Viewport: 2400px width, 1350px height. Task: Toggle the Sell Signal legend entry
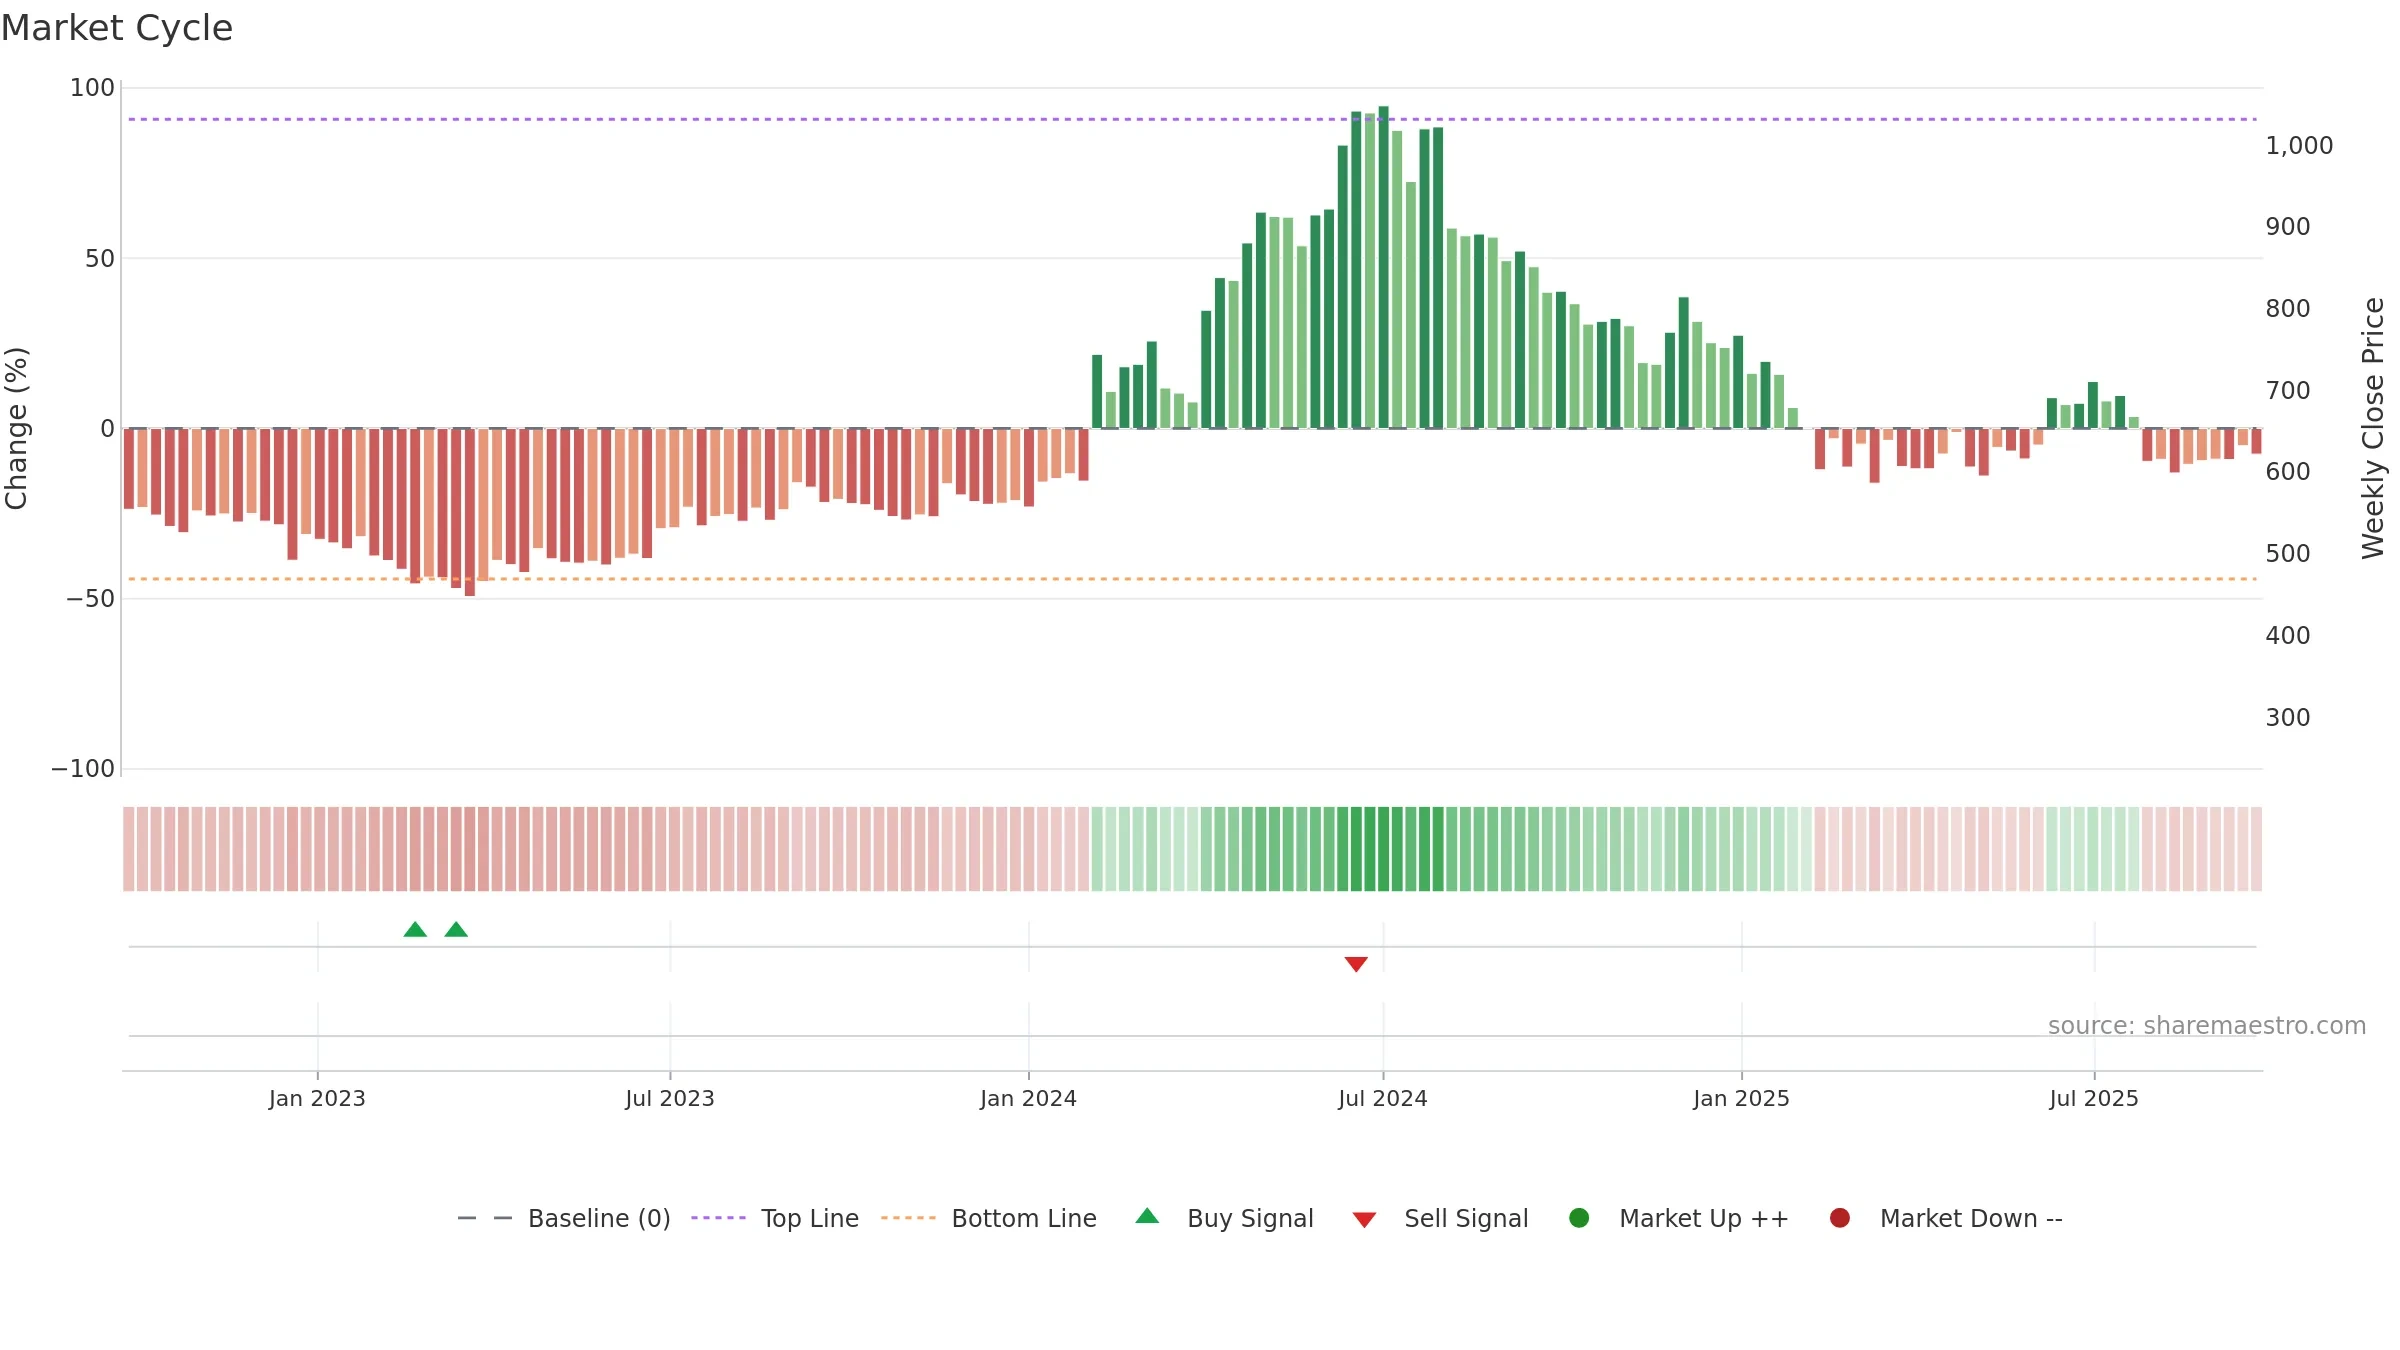pyautogui.click(x=1440, y=1218)
